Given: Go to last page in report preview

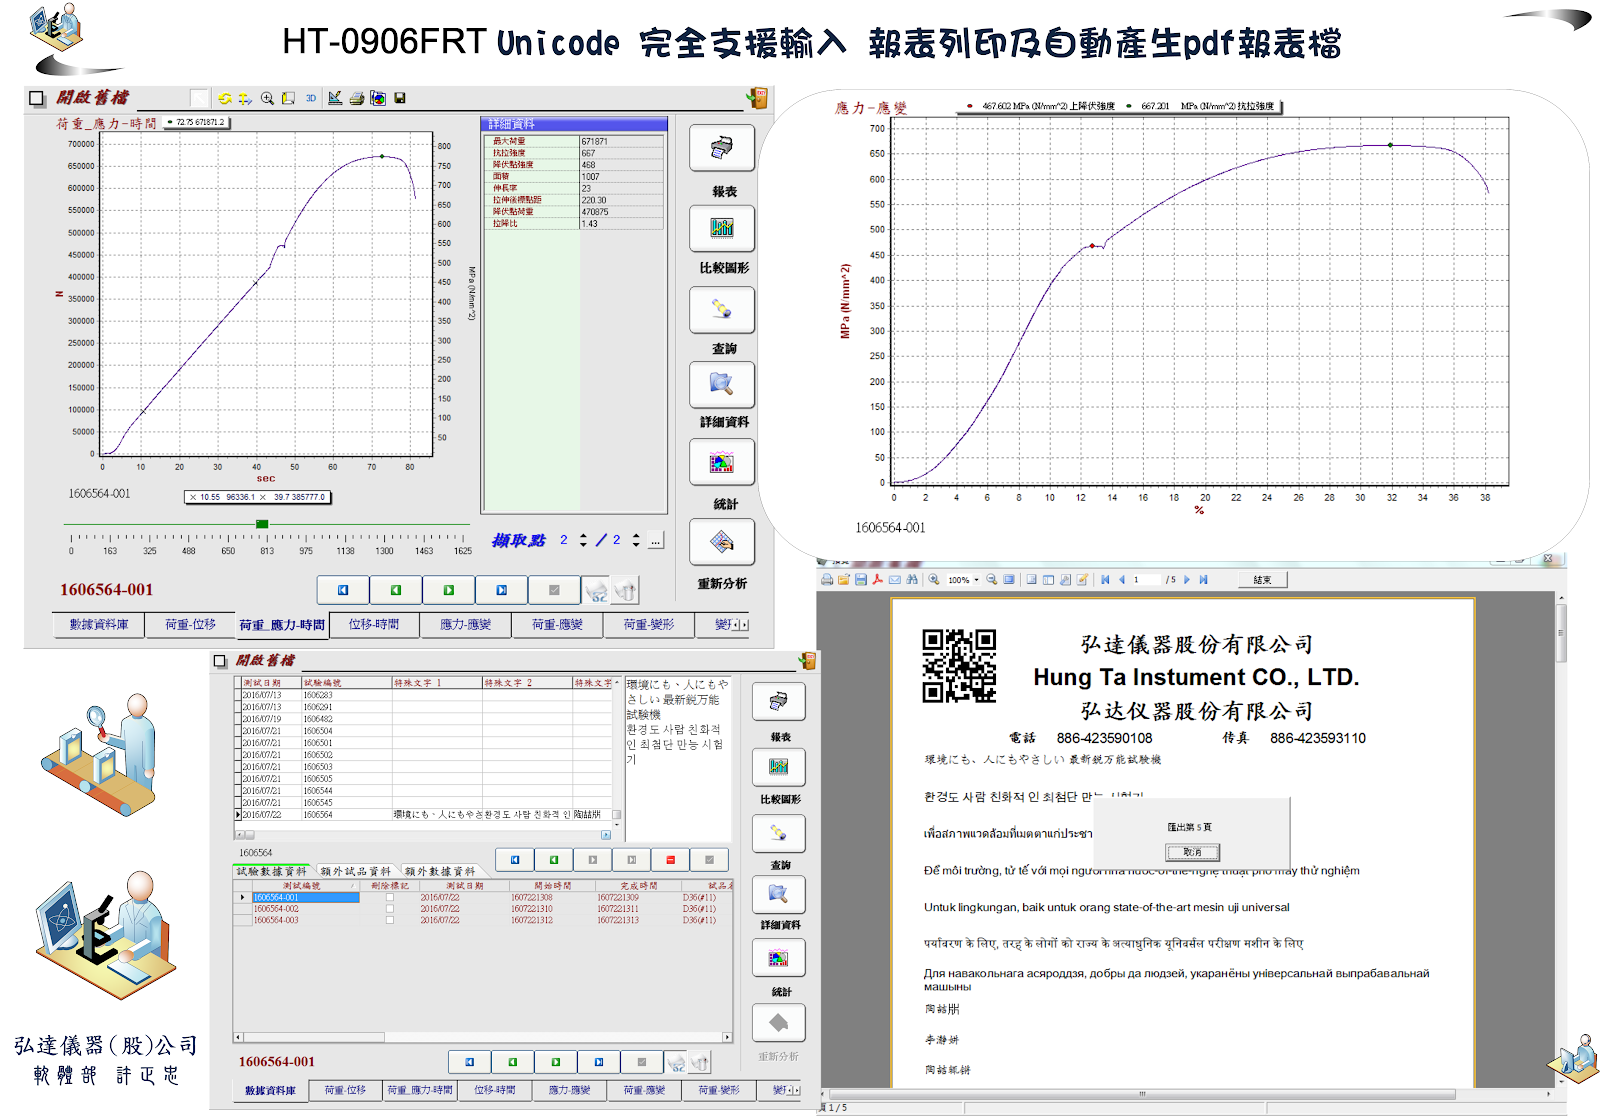Looking at the screenshot, I should [x=1203, y=580].
